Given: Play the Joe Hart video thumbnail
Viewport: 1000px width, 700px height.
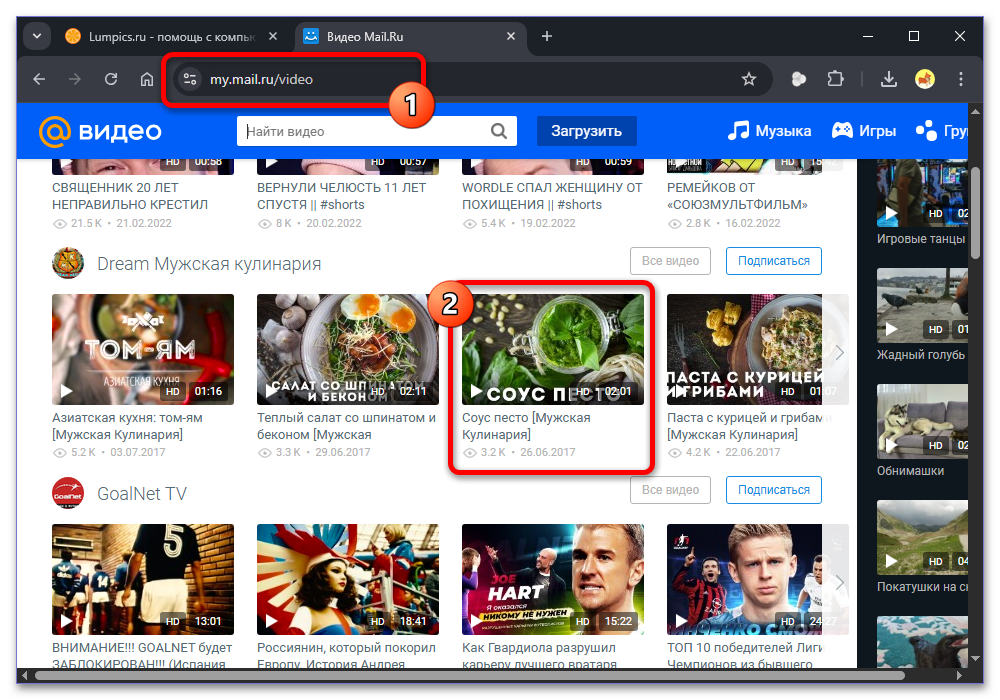Looking at the screenshot, I should point(553,580).
